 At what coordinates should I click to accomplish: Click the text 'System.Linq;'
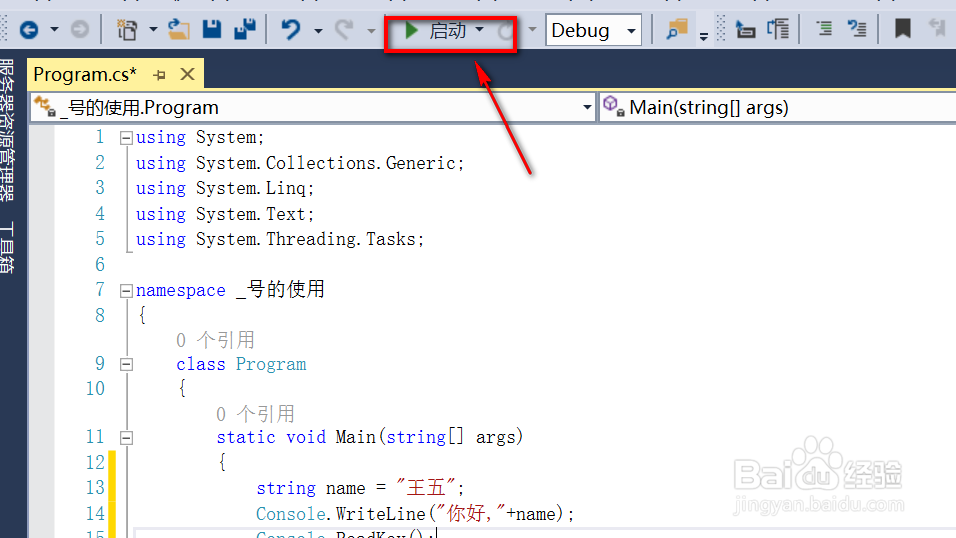[x=255, y=188]
